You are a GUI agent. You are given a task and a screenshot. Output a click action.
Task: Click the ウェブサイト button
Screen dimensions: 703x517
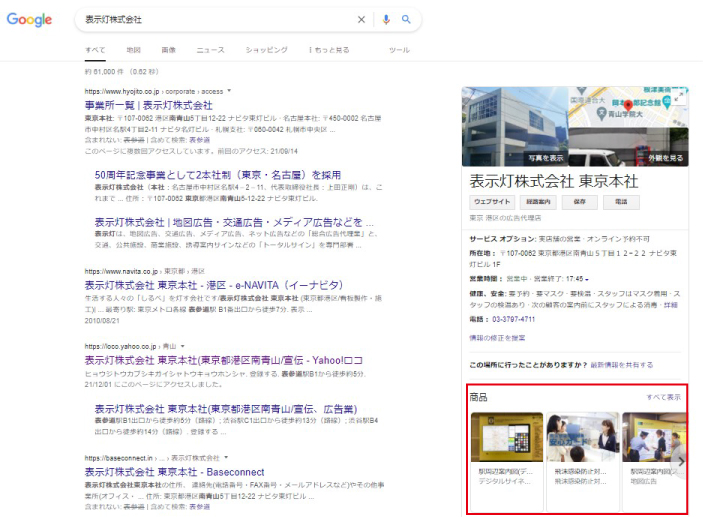(492, 202)
